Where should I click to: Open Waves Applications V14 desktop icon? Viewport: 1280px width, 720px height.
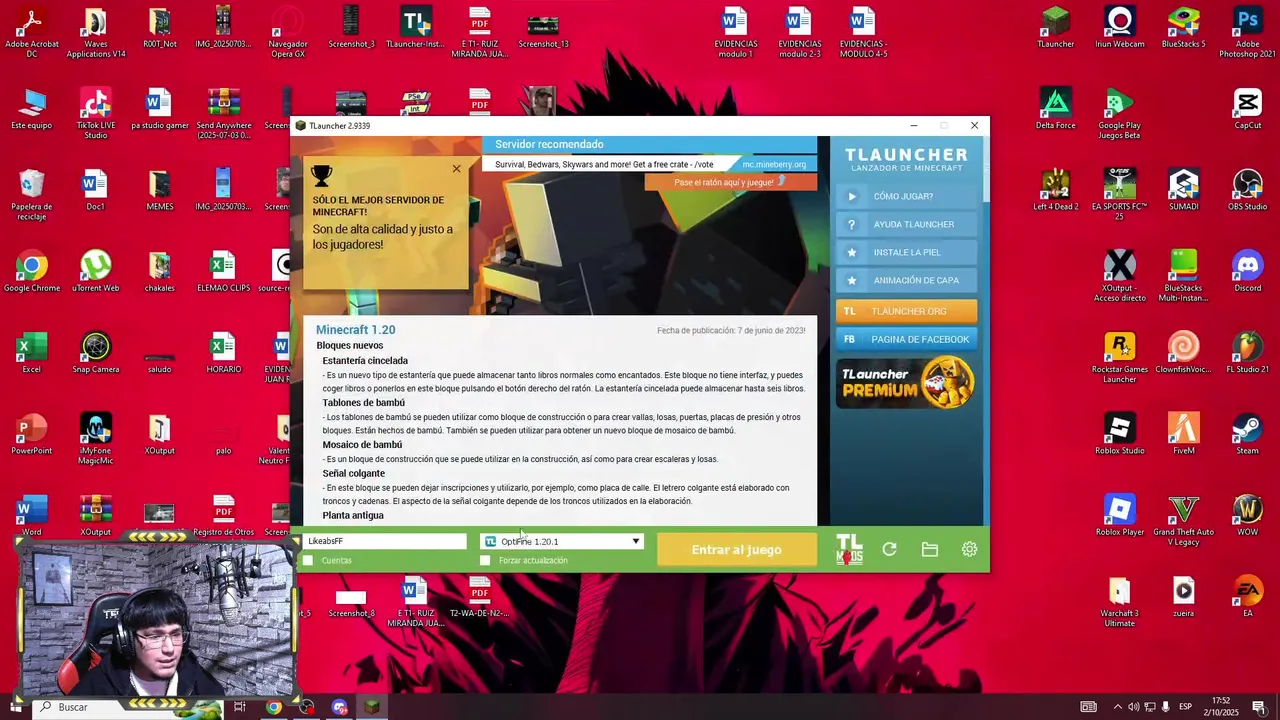(96, 33)
